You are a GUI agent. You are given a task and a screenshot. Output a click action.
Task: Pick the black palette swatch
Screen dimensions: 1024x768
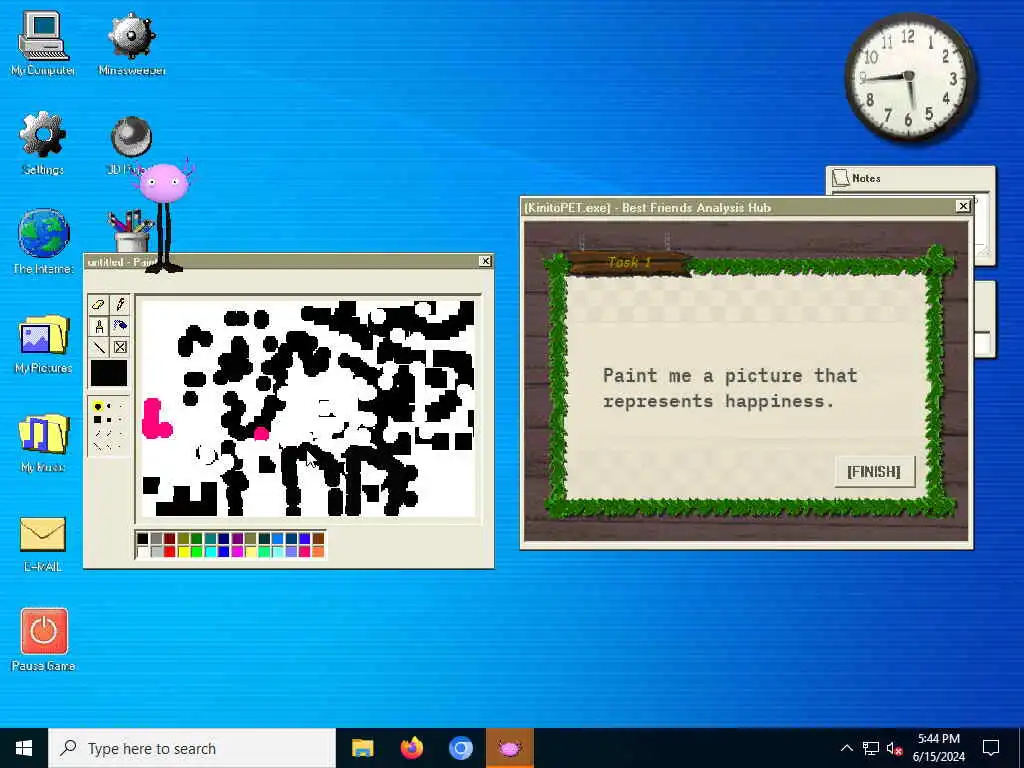point(142,538)
